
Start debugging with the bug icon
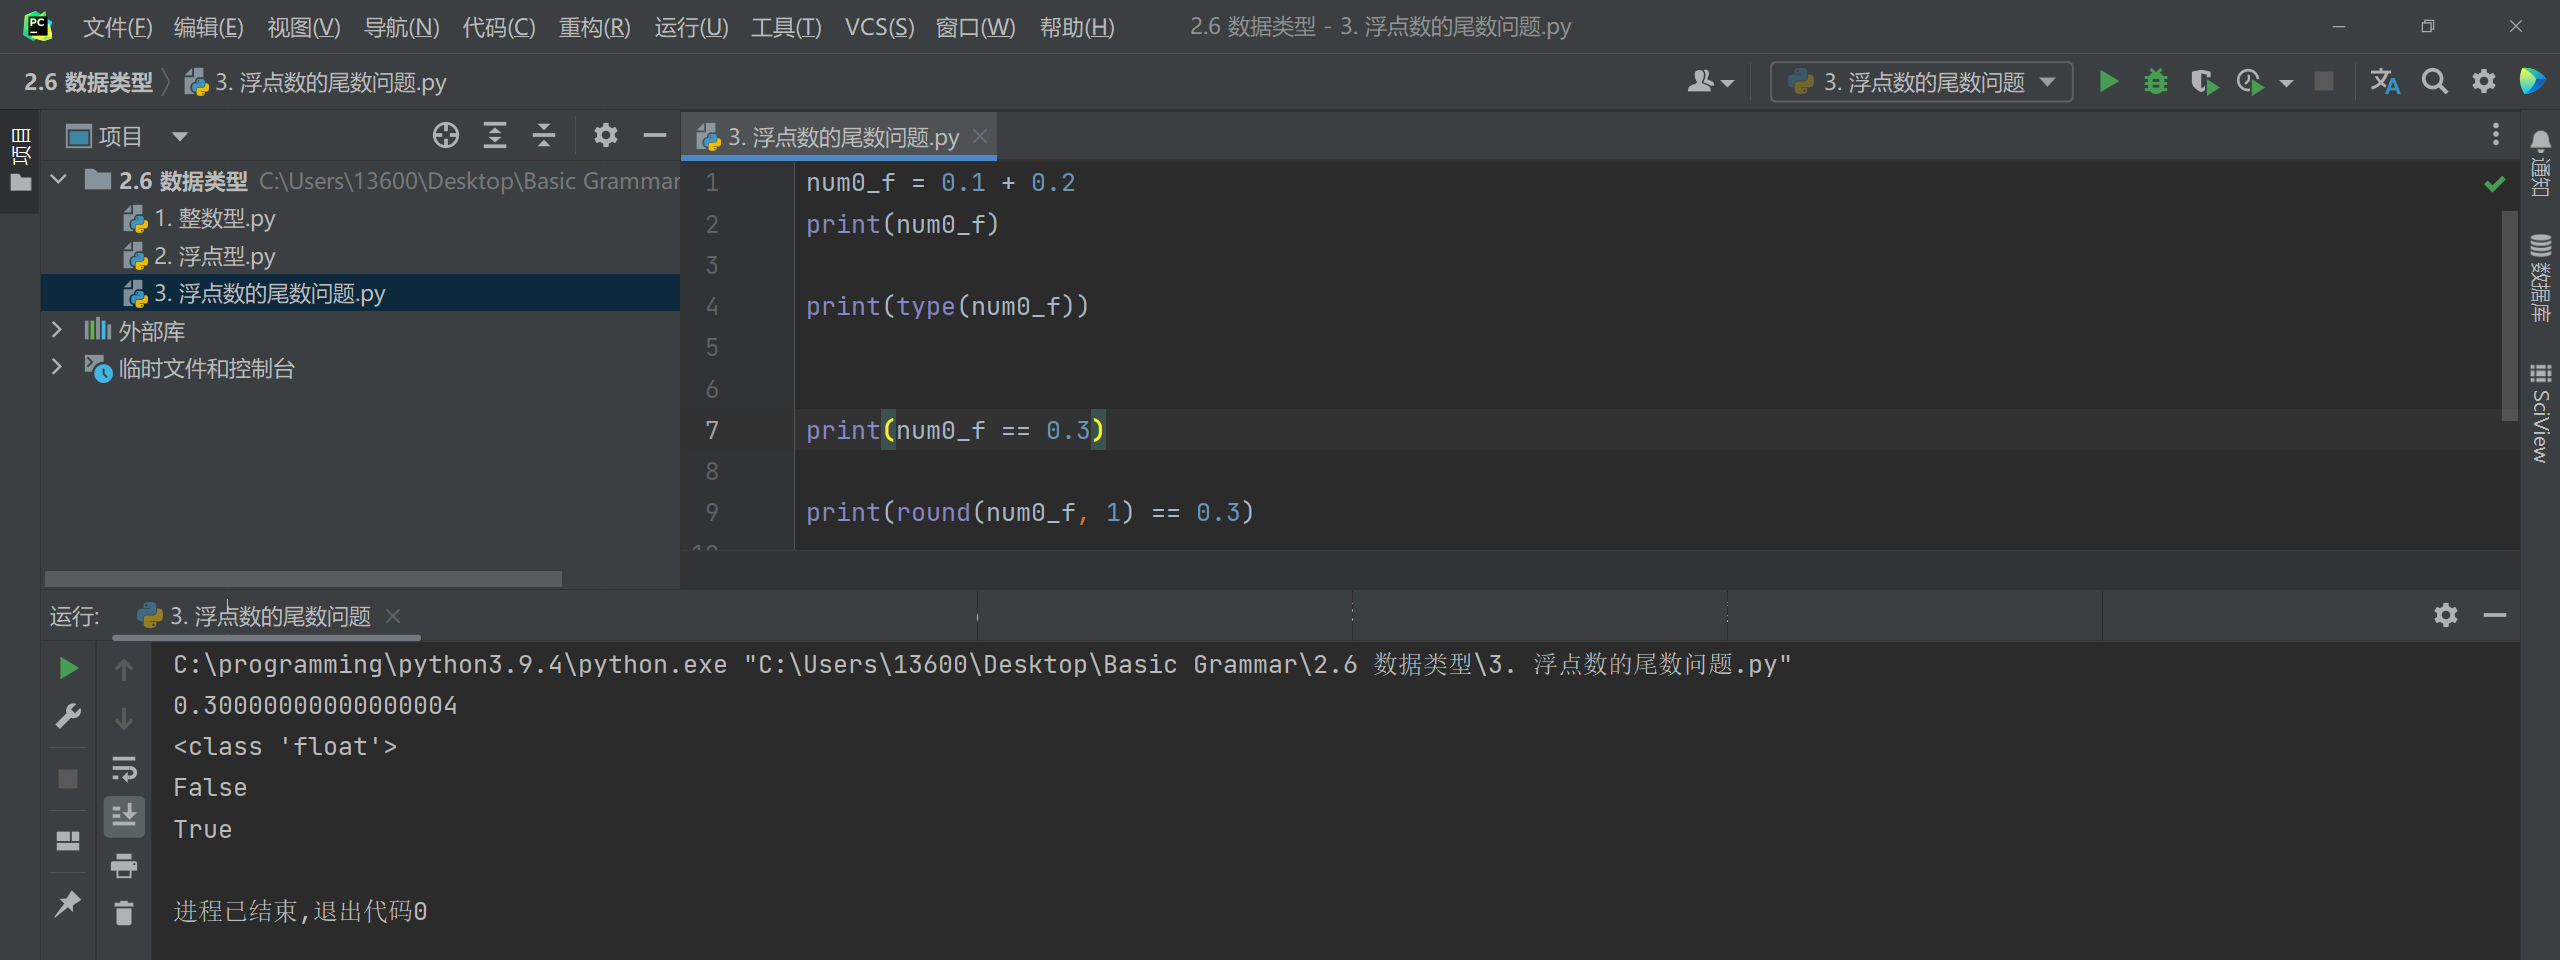pyautogui.click(x=2155, y=82)
